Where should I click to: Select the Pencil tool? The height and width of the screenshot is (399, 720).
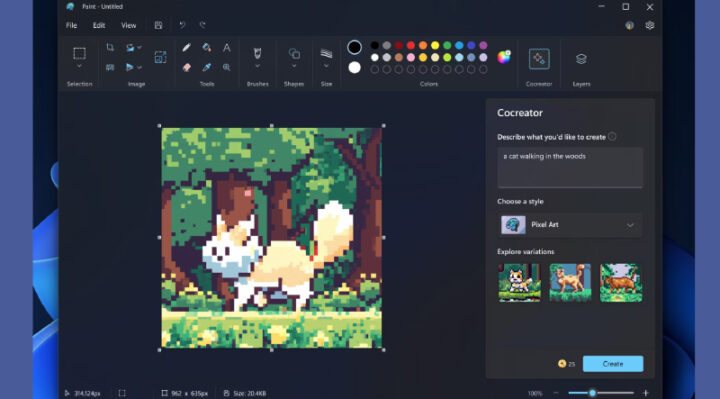pyautogui.click(x=186, y=47)
